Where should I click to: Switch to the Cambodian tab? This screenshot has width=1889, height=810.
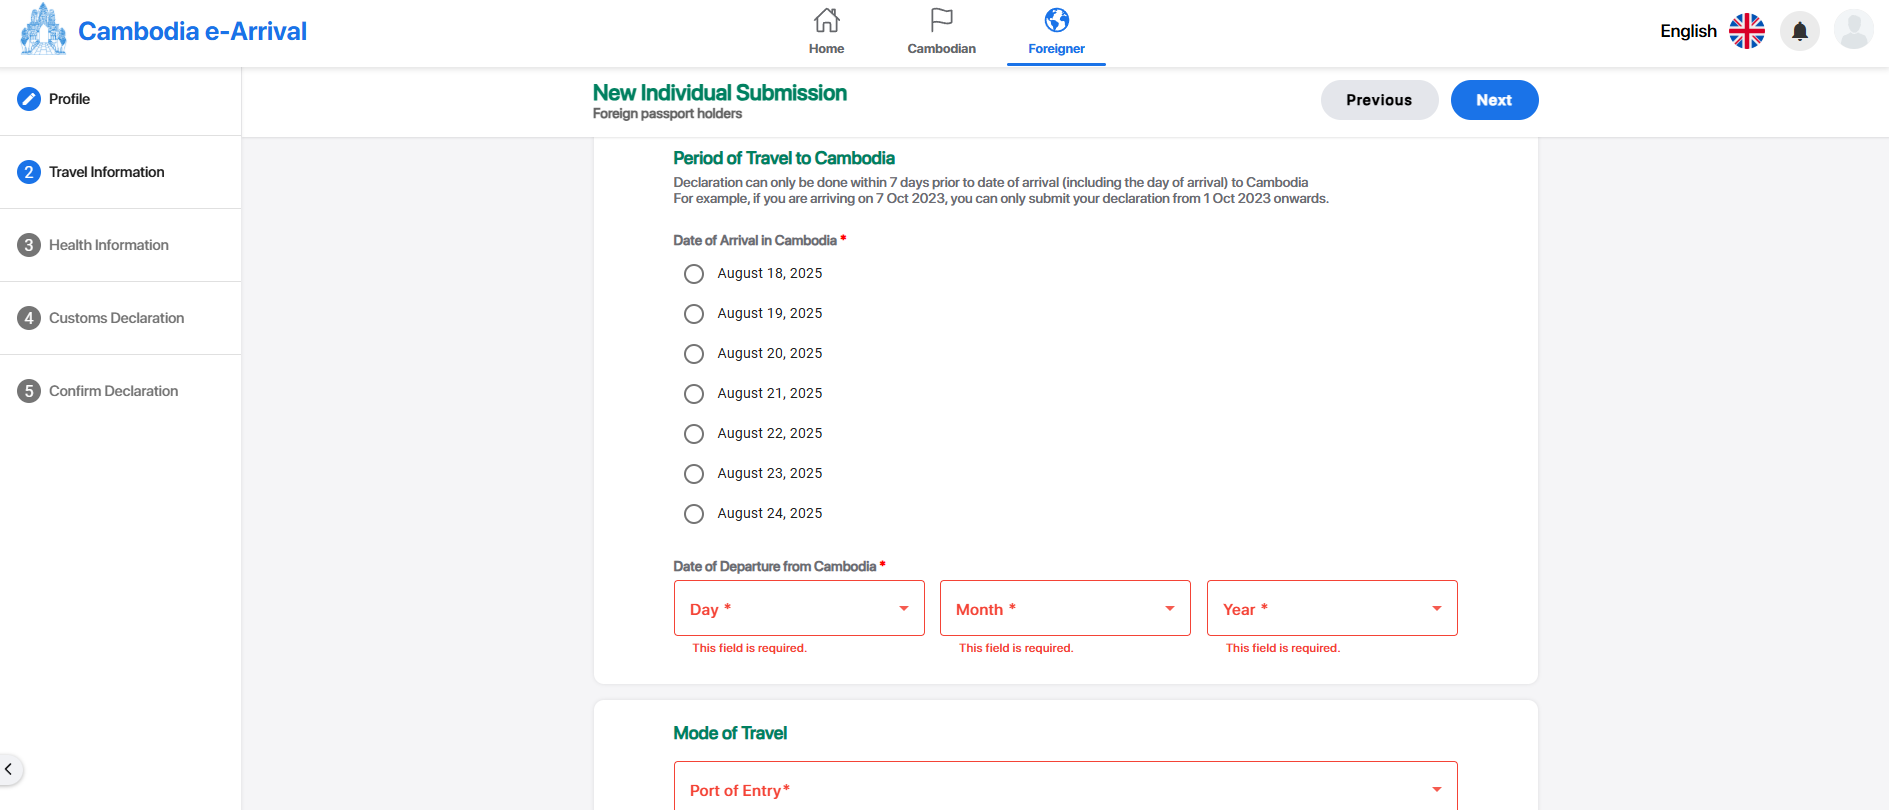tap(940, 30)
